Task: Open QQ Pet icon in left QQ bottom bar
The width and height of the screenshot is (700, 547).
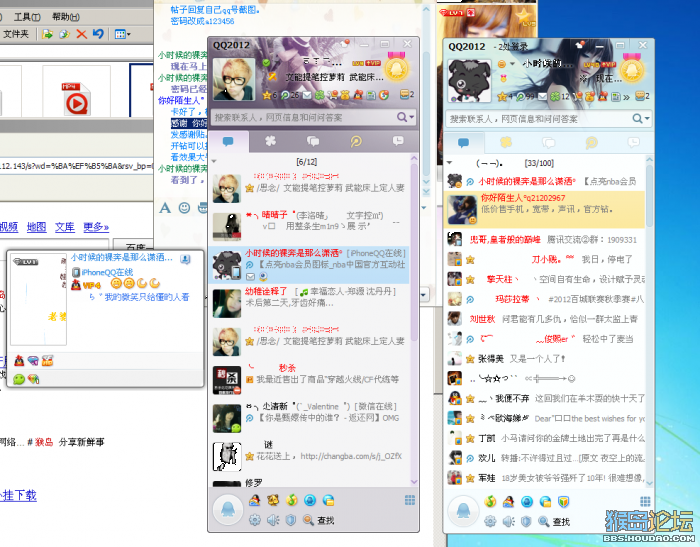Action: (x=273, y=500)
